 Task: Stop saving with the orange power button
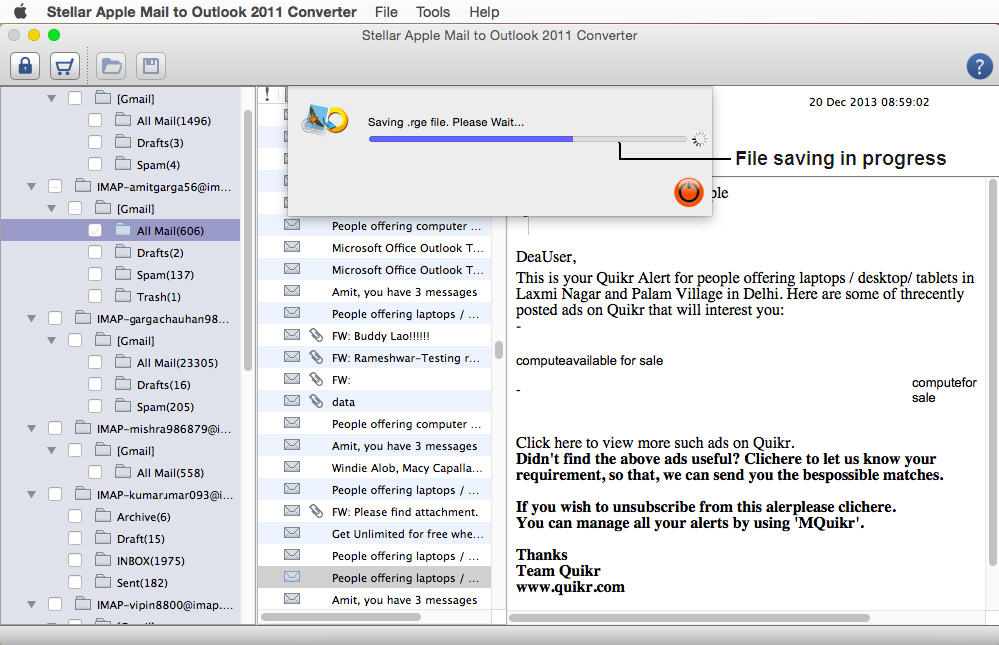point(689,192)
